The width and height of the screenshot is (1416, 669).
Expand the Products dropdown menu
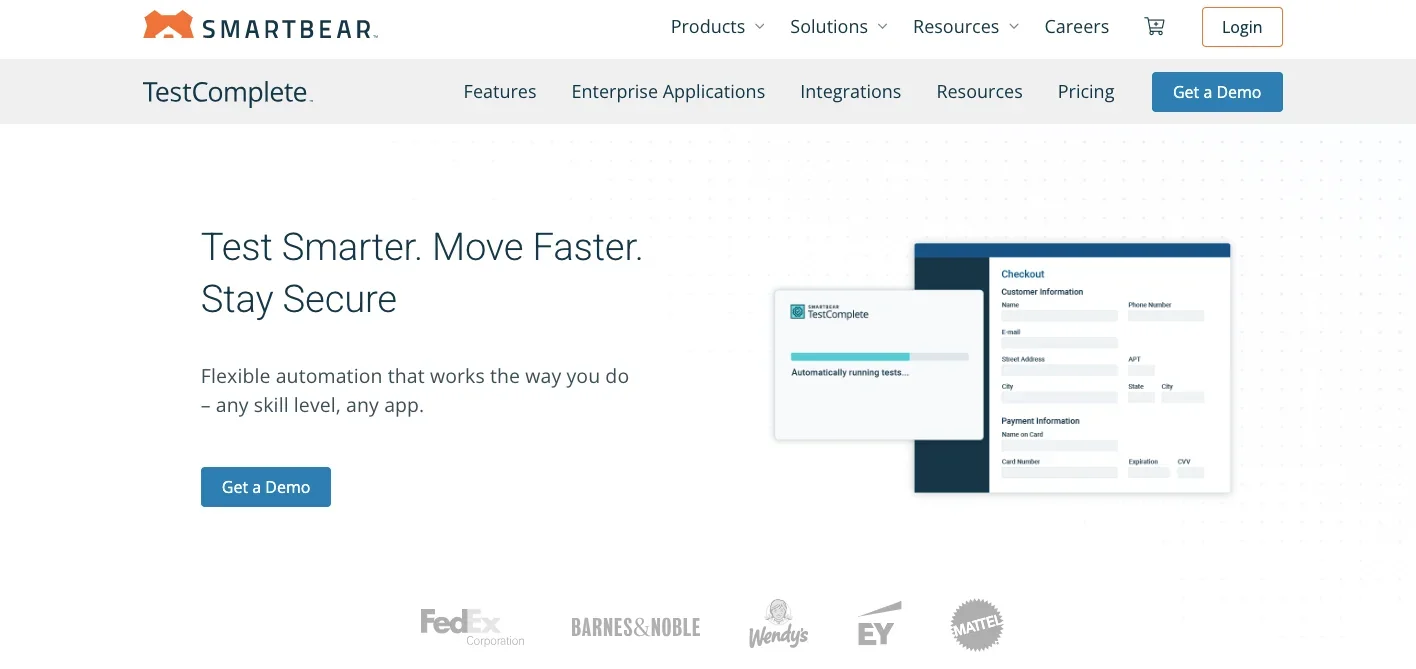(x=717, y=27)
